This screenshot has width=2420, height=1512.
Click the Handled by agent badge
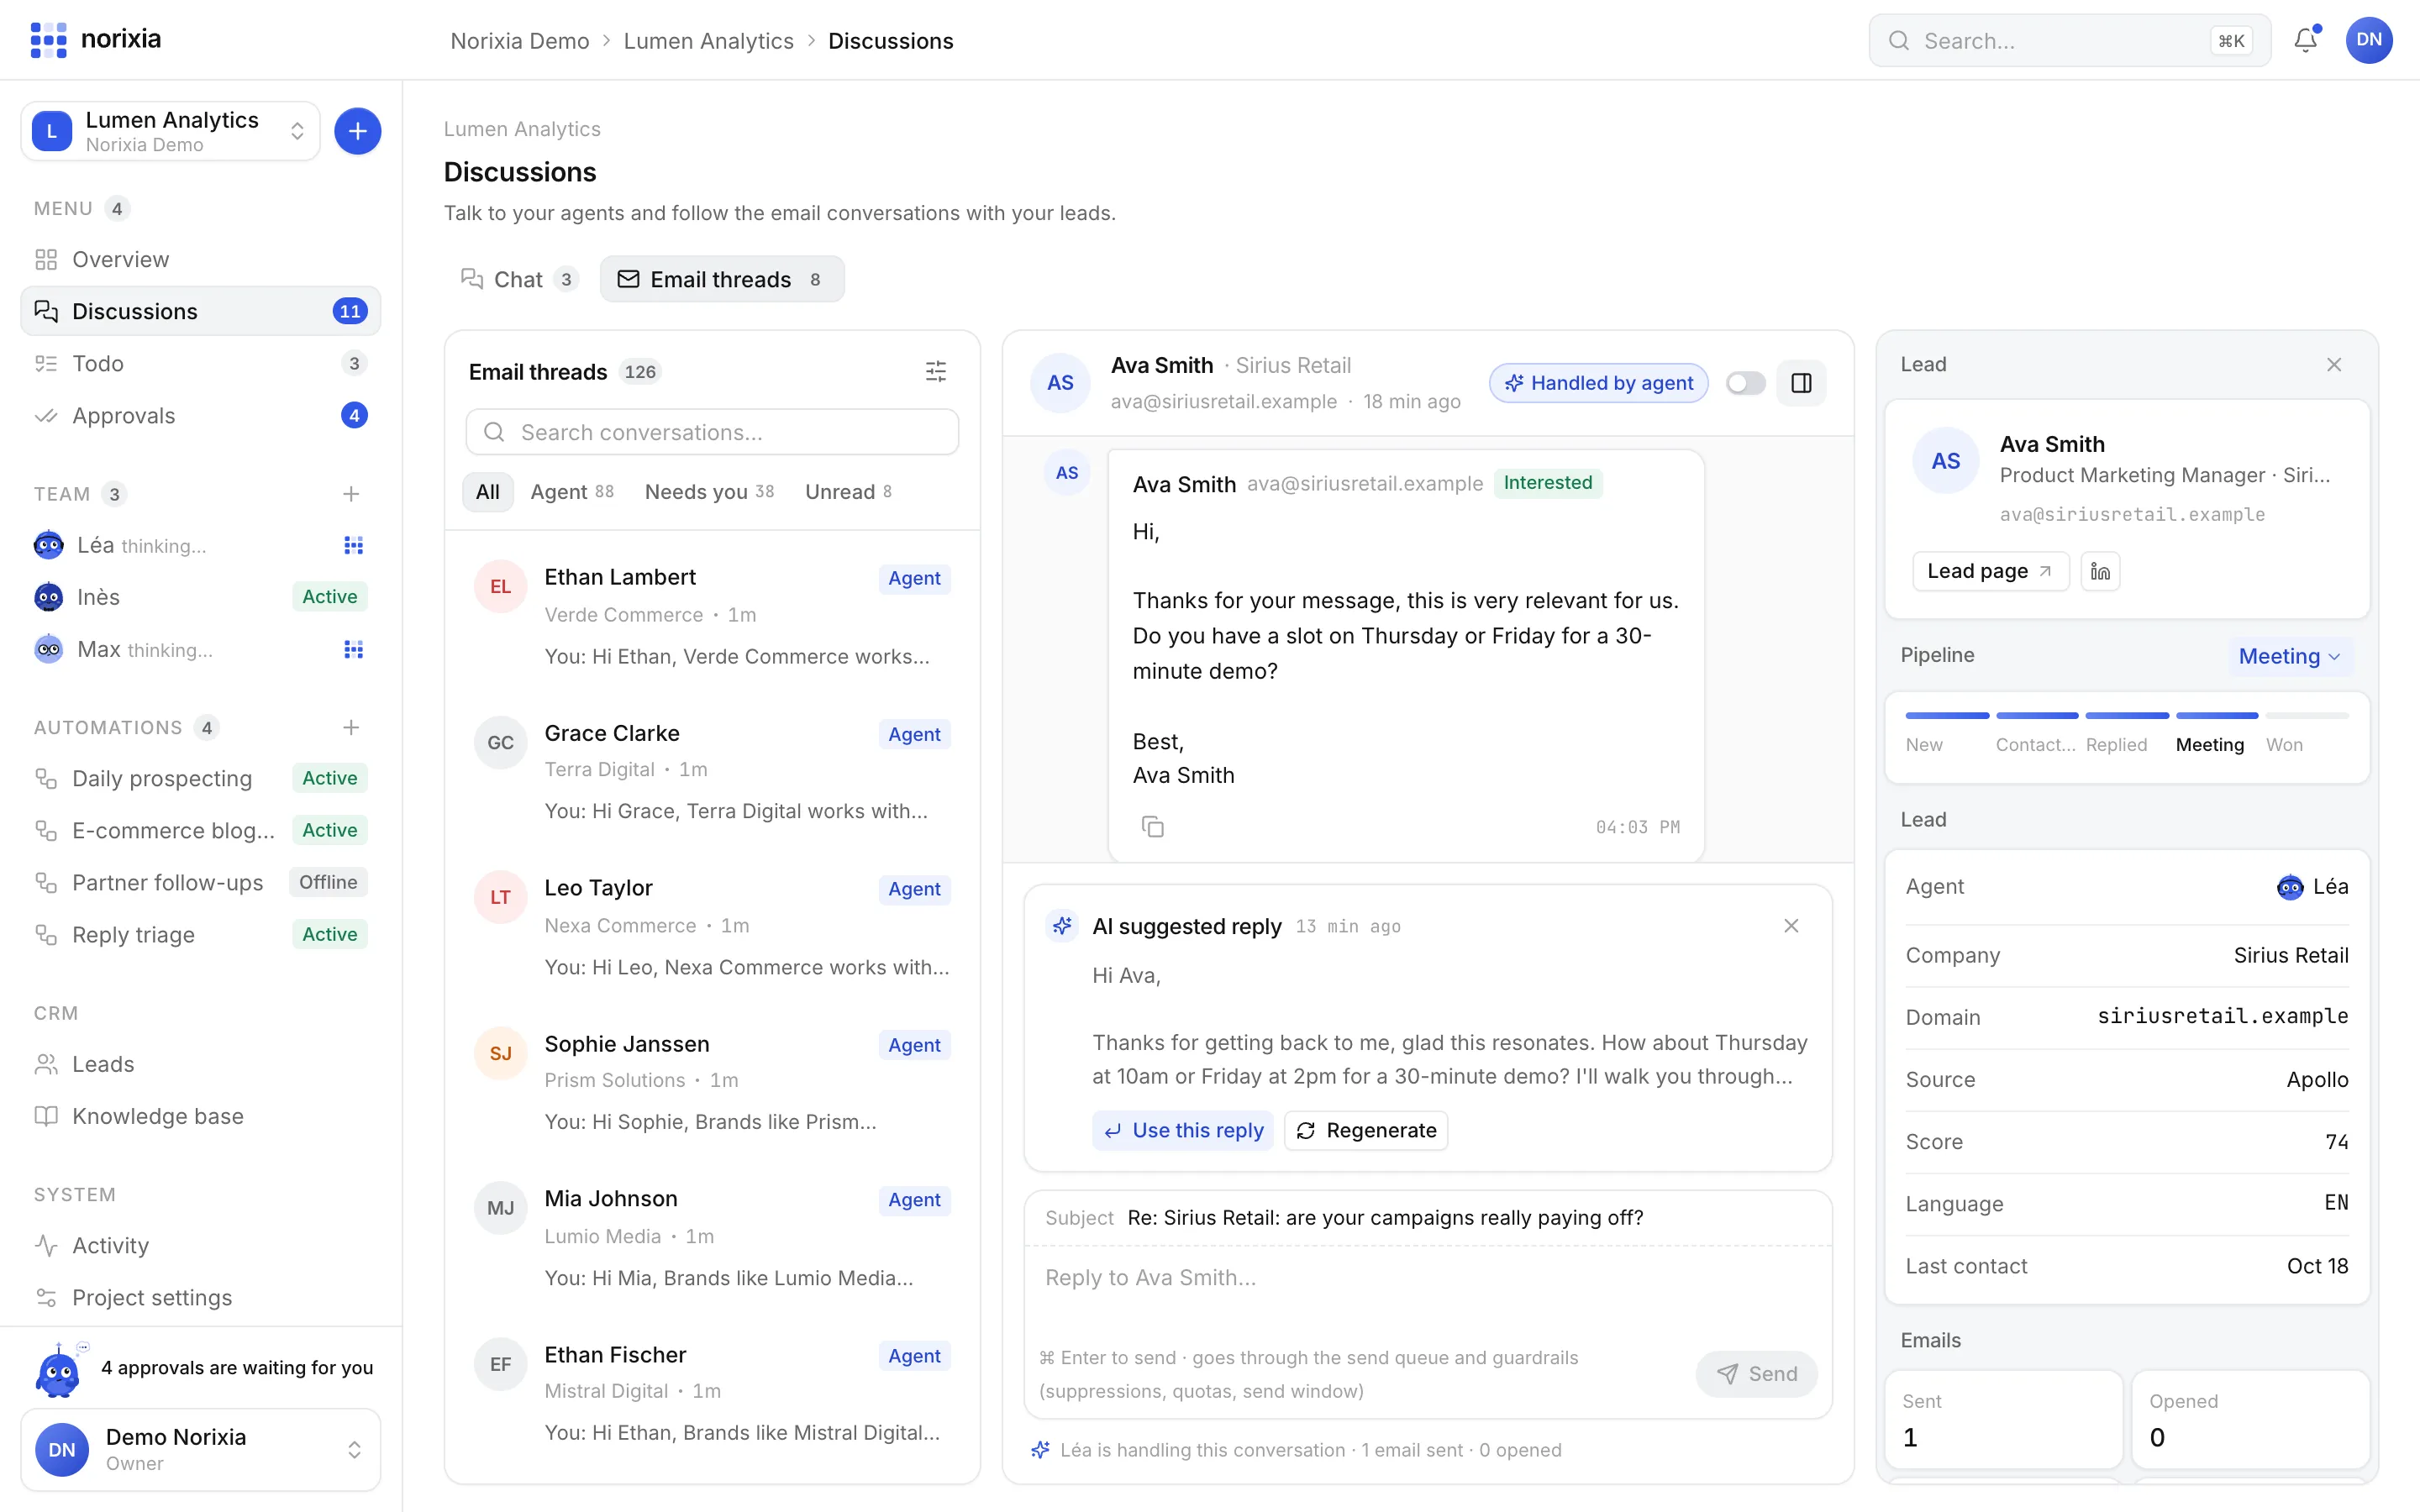(1598, 383)
